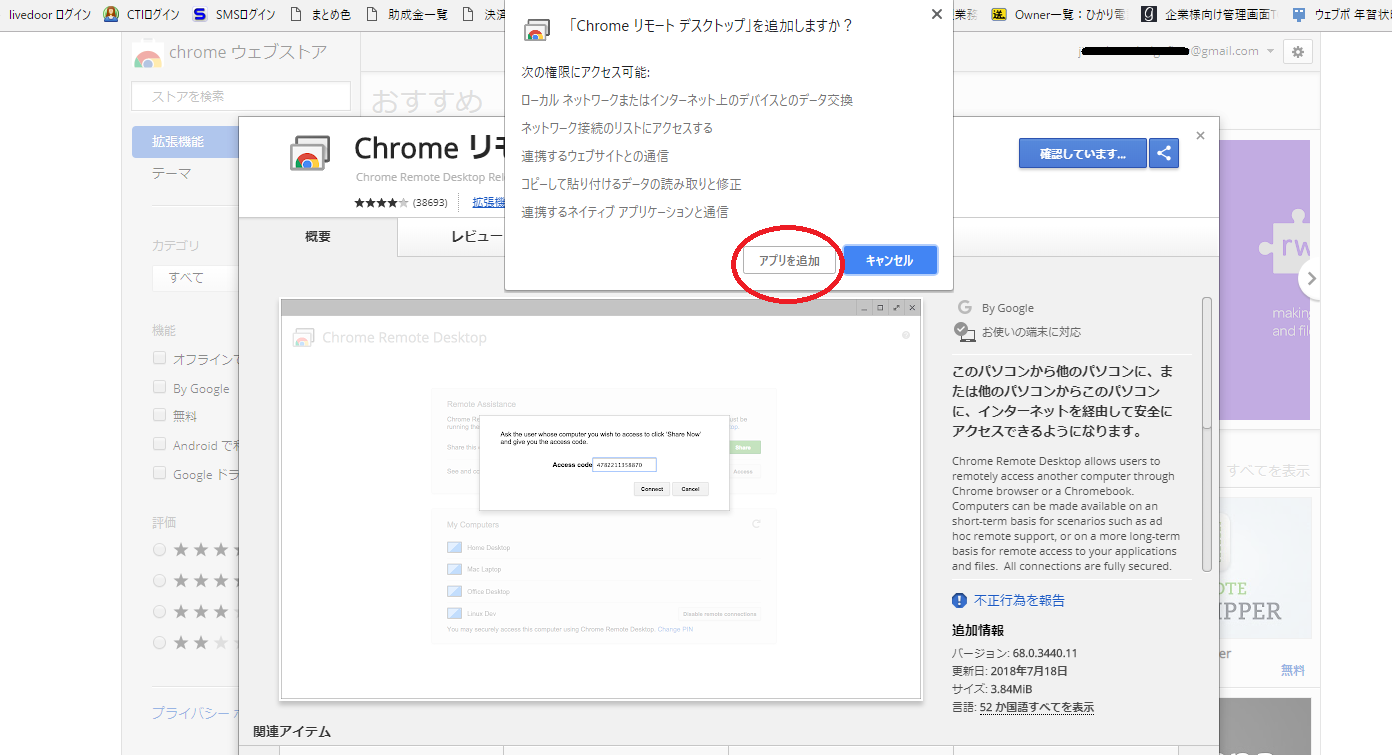The height and width of the screenshot is (755, 1392).
Task: Open the livedoor ログイン bookmark
Action: click(x=50, y=15)
